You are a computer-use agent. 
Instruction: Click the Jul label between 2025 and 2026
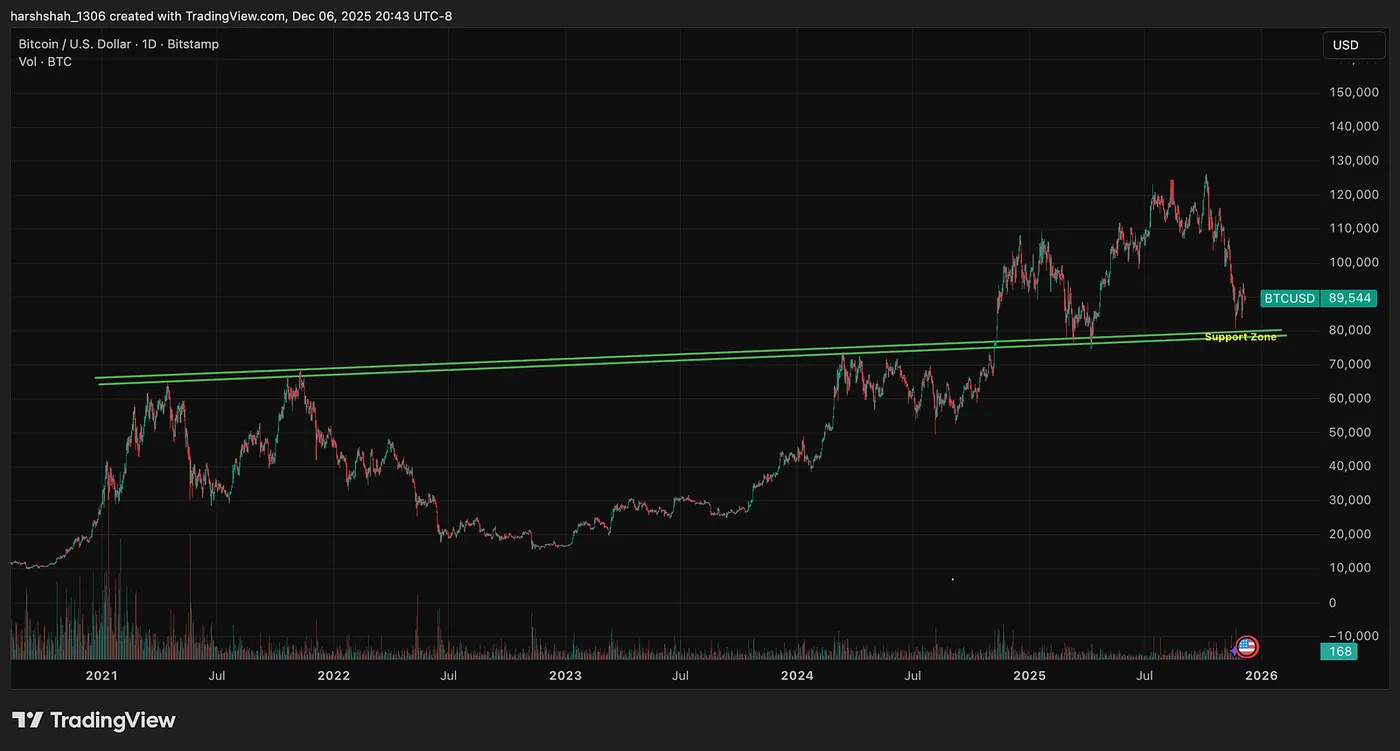[1145, 676]
